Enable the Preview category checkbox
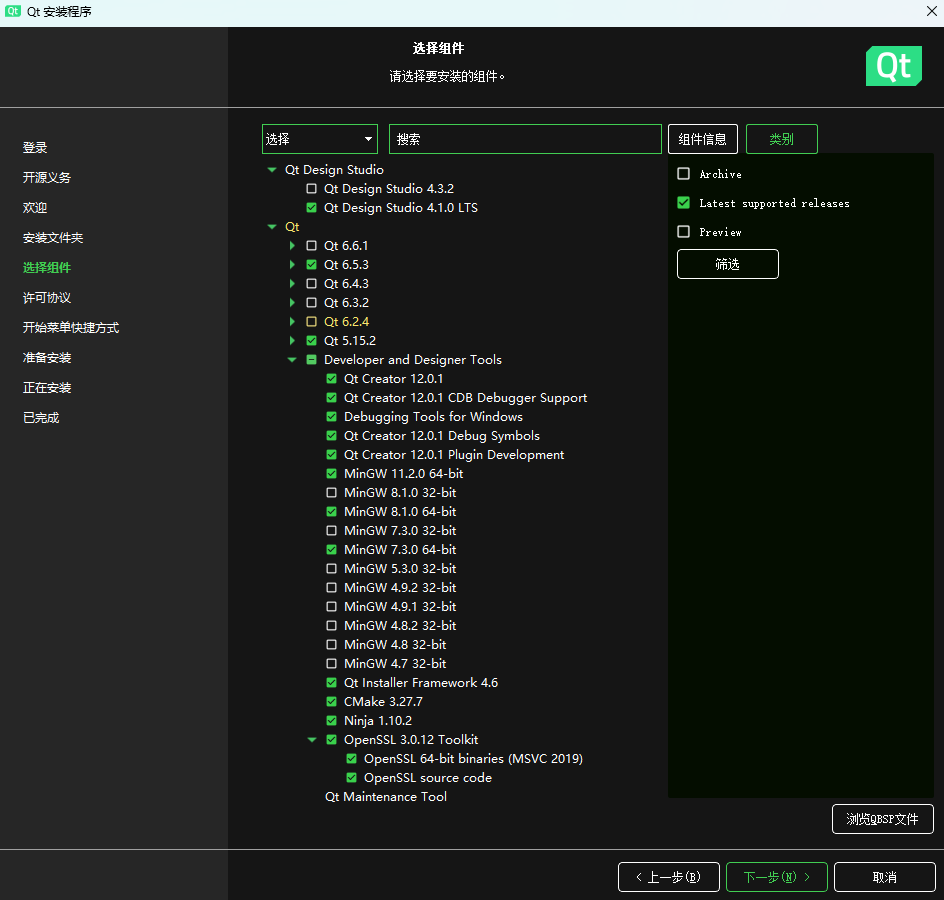944x900 pixels. 683,232
